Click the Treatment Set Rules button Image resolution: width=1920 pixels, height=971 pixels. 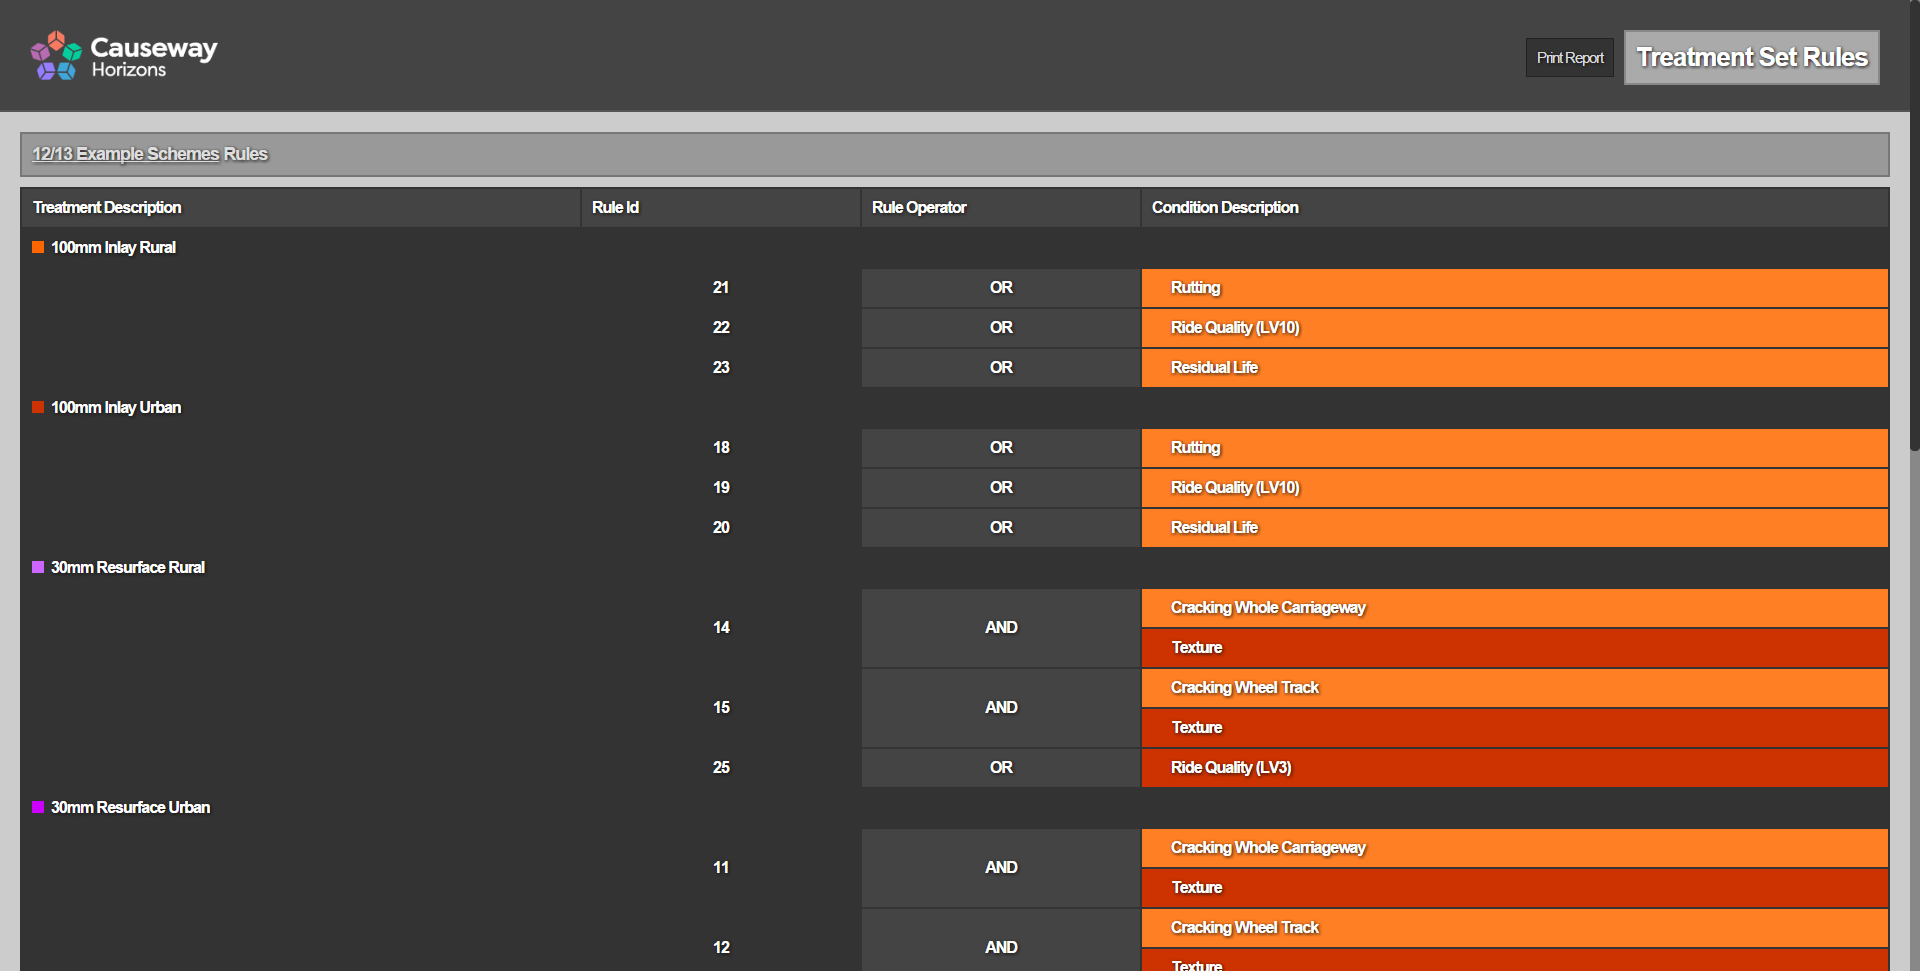(x=1751, y=58)
